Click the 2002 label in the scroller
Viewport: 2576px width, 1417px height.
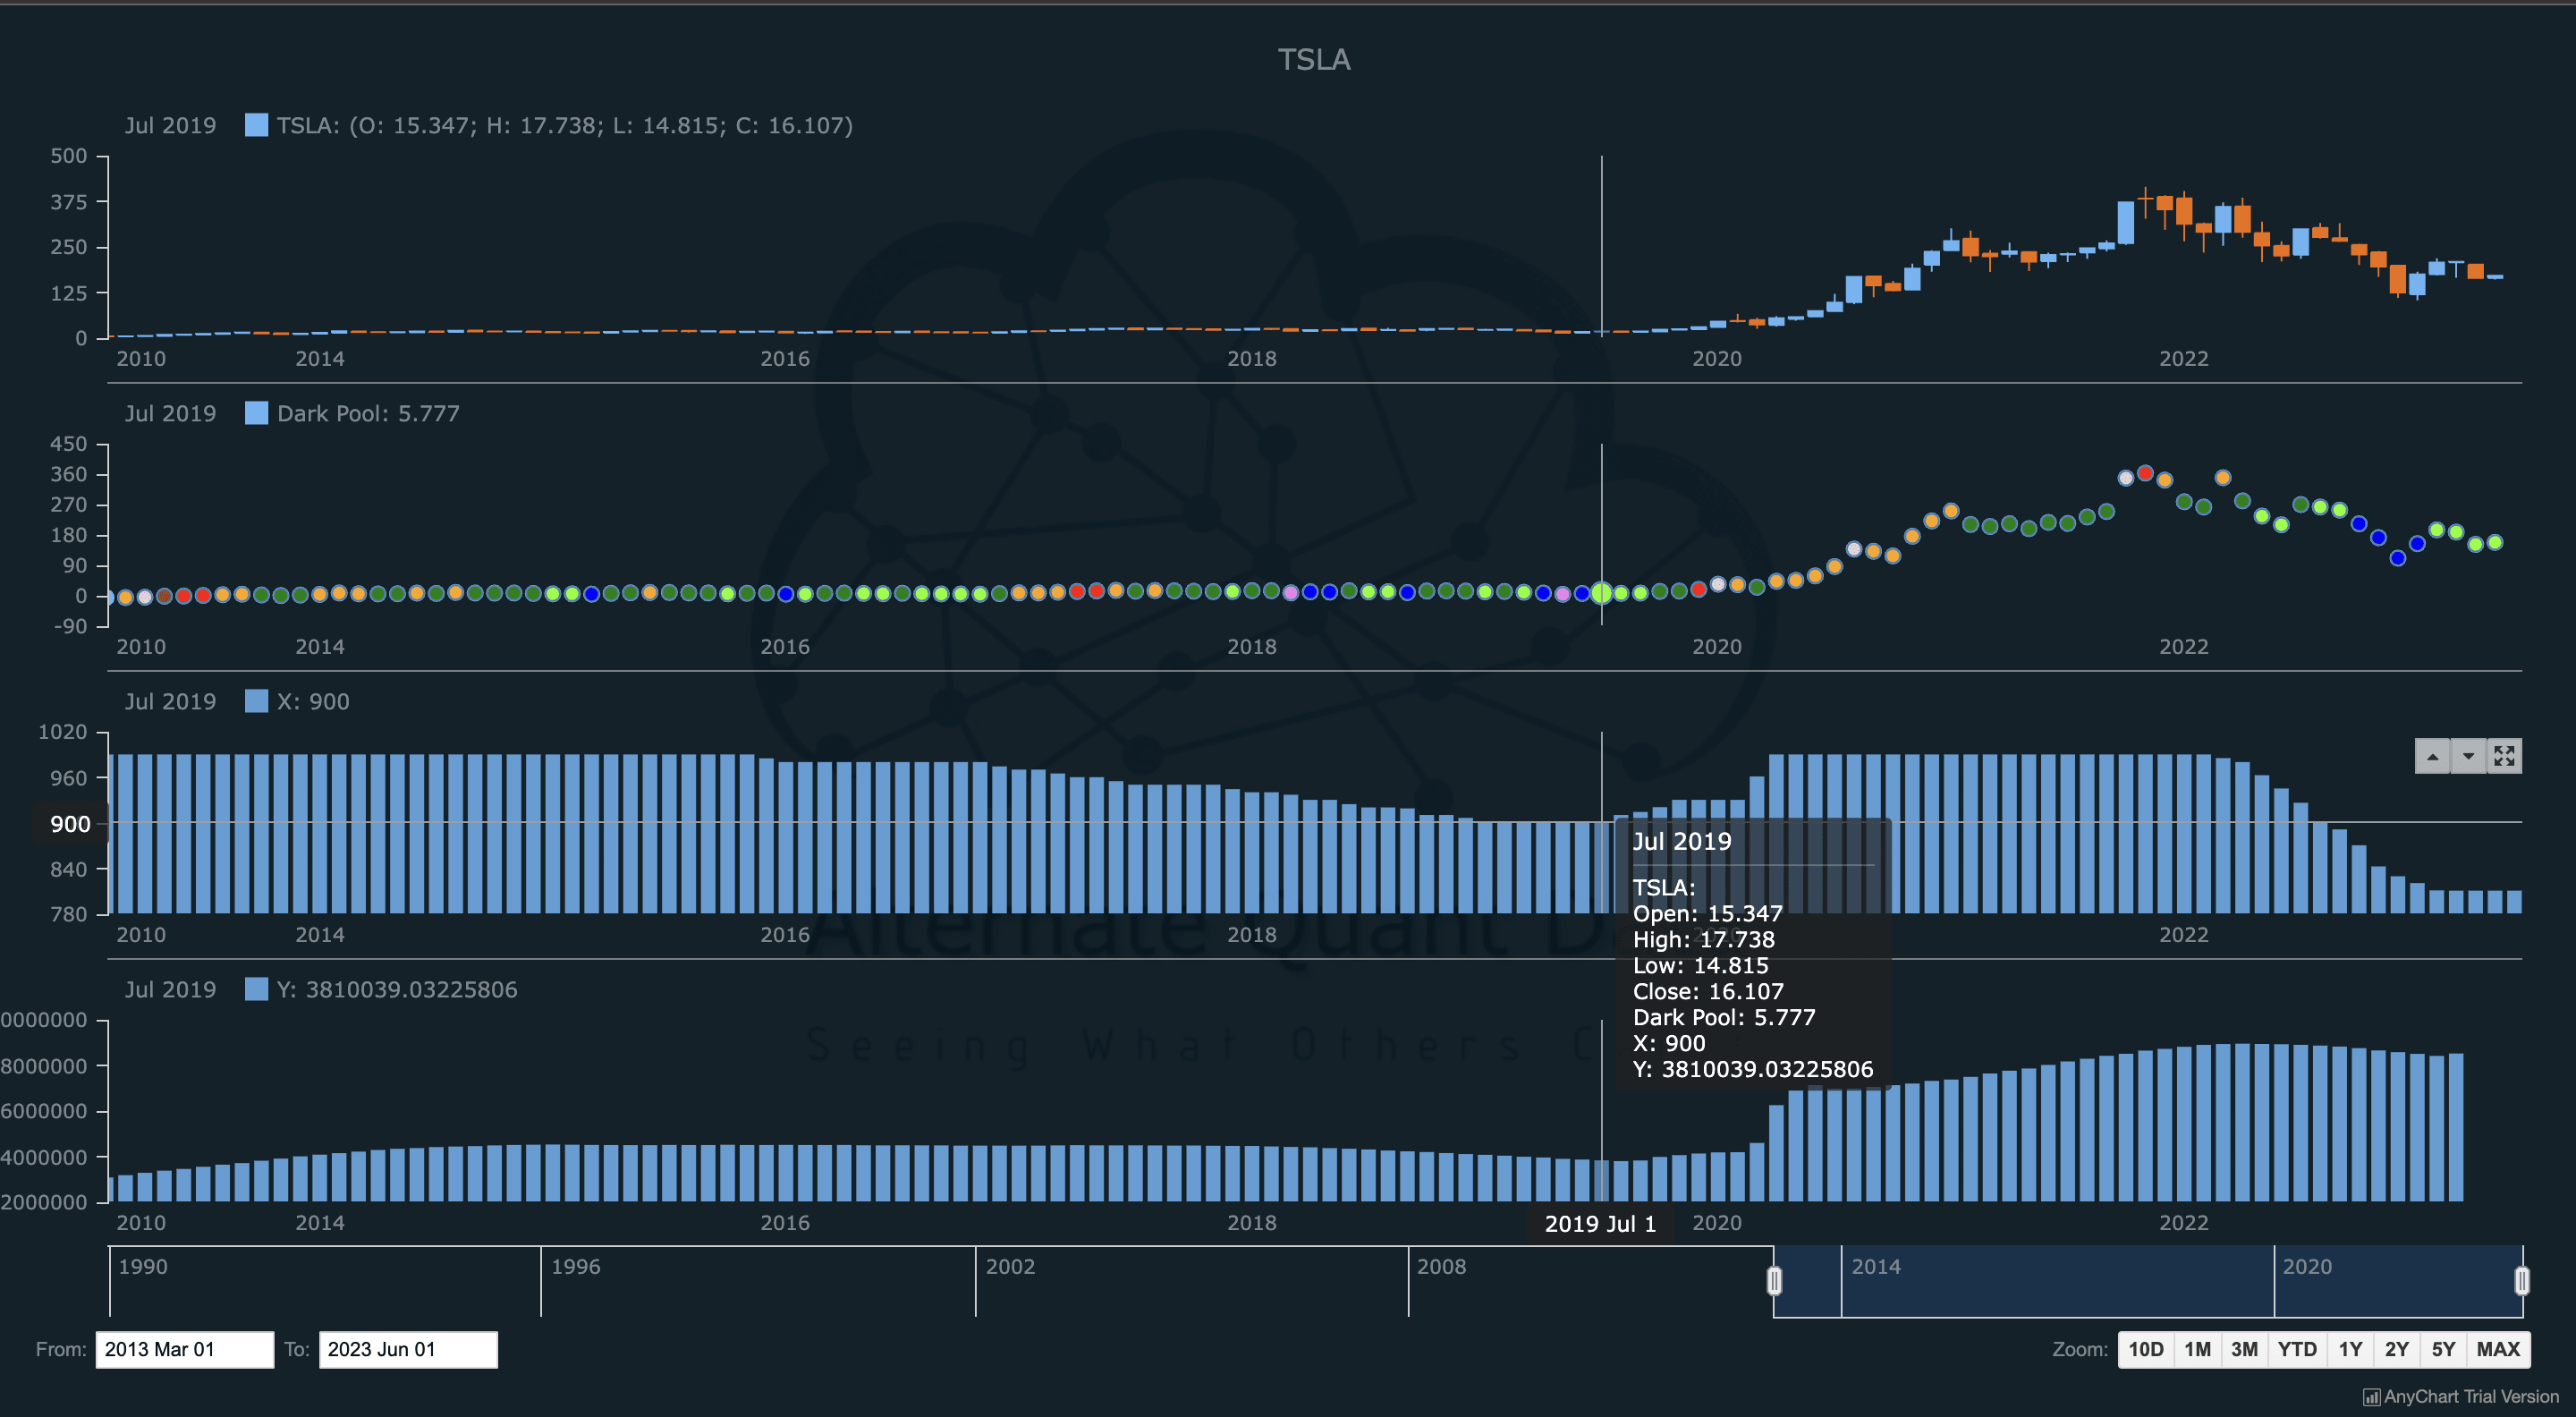(1010, 1266)
